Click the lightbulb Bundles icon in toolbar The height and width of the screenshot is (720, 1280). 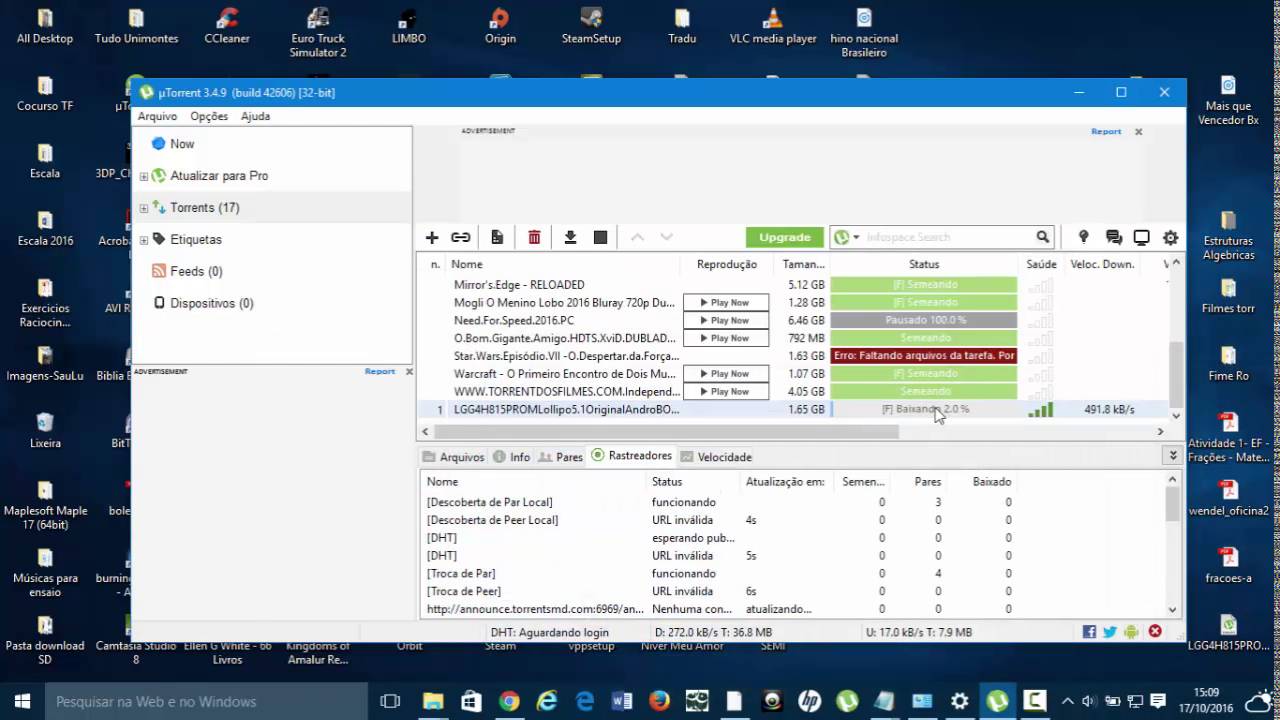point(1083,237)
